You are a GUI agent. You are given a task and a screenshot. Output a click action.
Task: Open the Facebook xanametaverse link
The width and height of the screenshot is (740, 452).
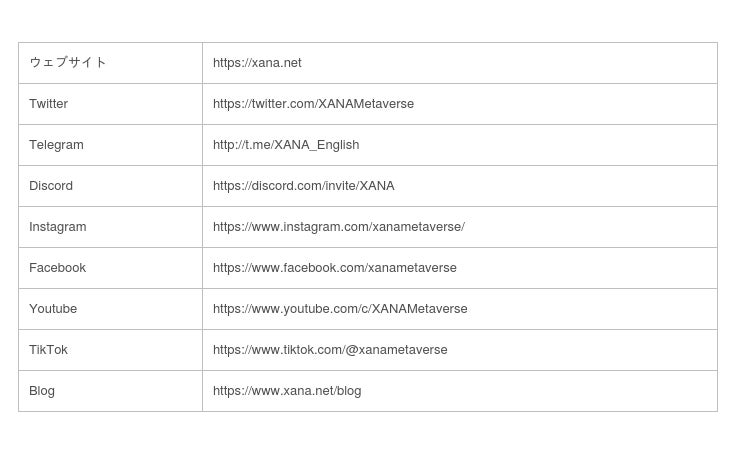[334, 268]
